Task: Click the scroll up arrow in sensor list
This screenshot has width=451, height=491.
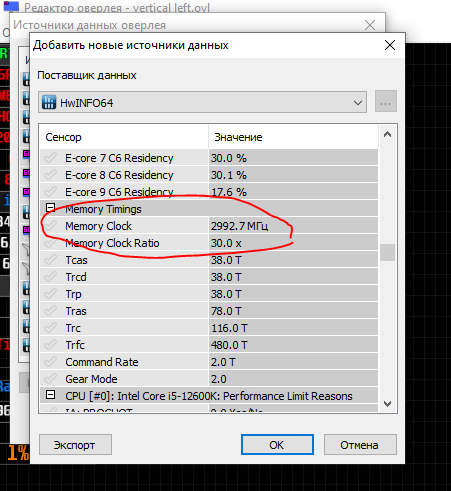Action: tap(387, 135)
